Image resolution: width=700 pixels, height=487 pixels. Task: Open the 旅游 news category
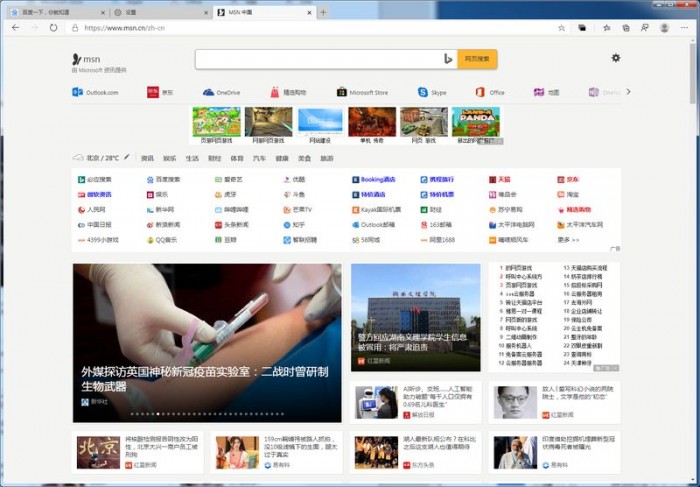click(327, 158)
